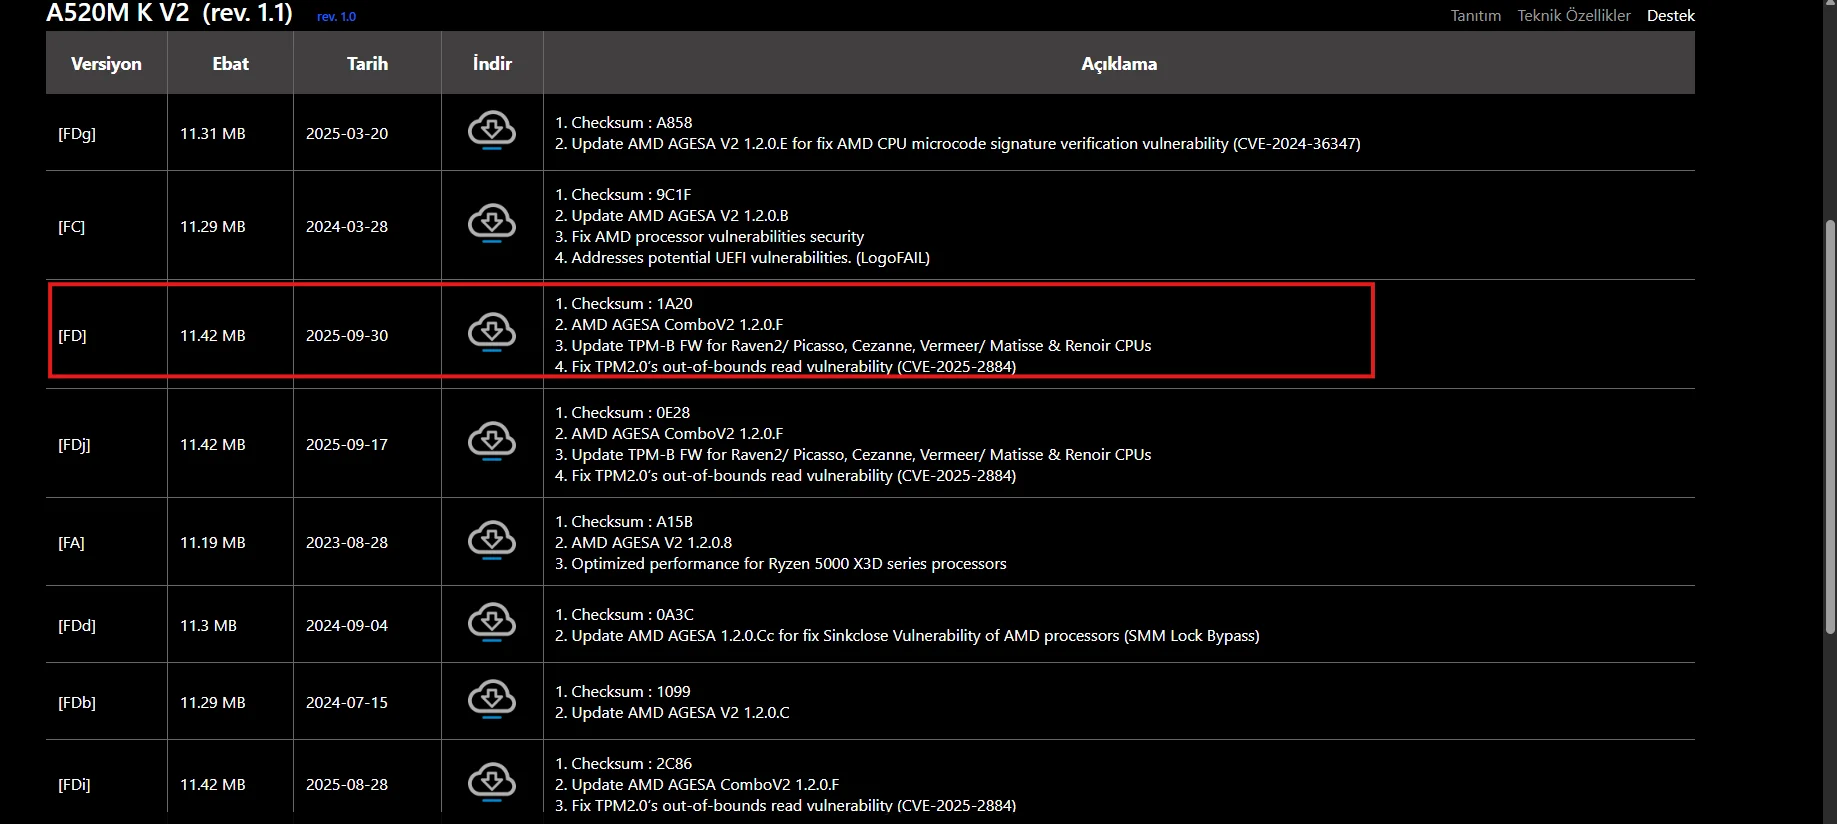Switch to rev. 1.0 link

[336, 17]
